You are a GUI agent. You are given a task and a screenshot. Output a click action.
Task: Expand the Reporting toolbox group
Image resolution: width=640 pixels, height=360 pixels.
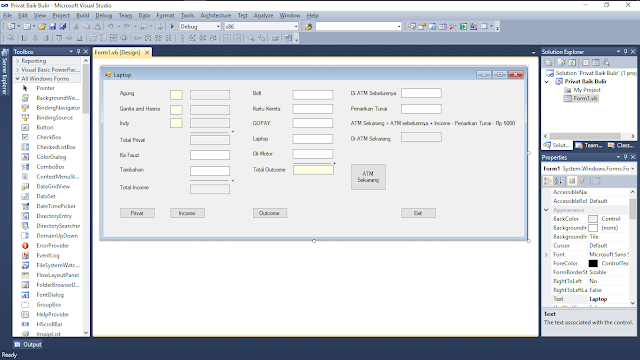point(18,61)
